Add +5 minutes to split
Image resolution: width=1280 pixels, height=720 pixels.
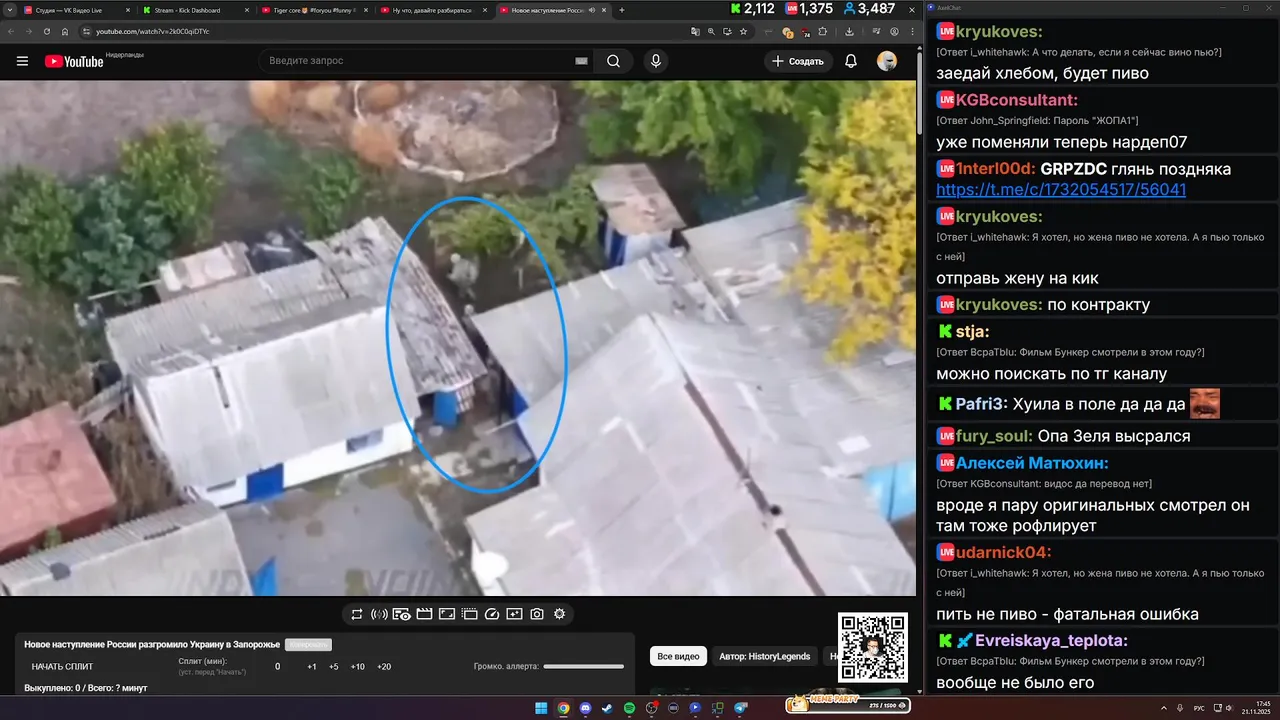coord(334,667)
